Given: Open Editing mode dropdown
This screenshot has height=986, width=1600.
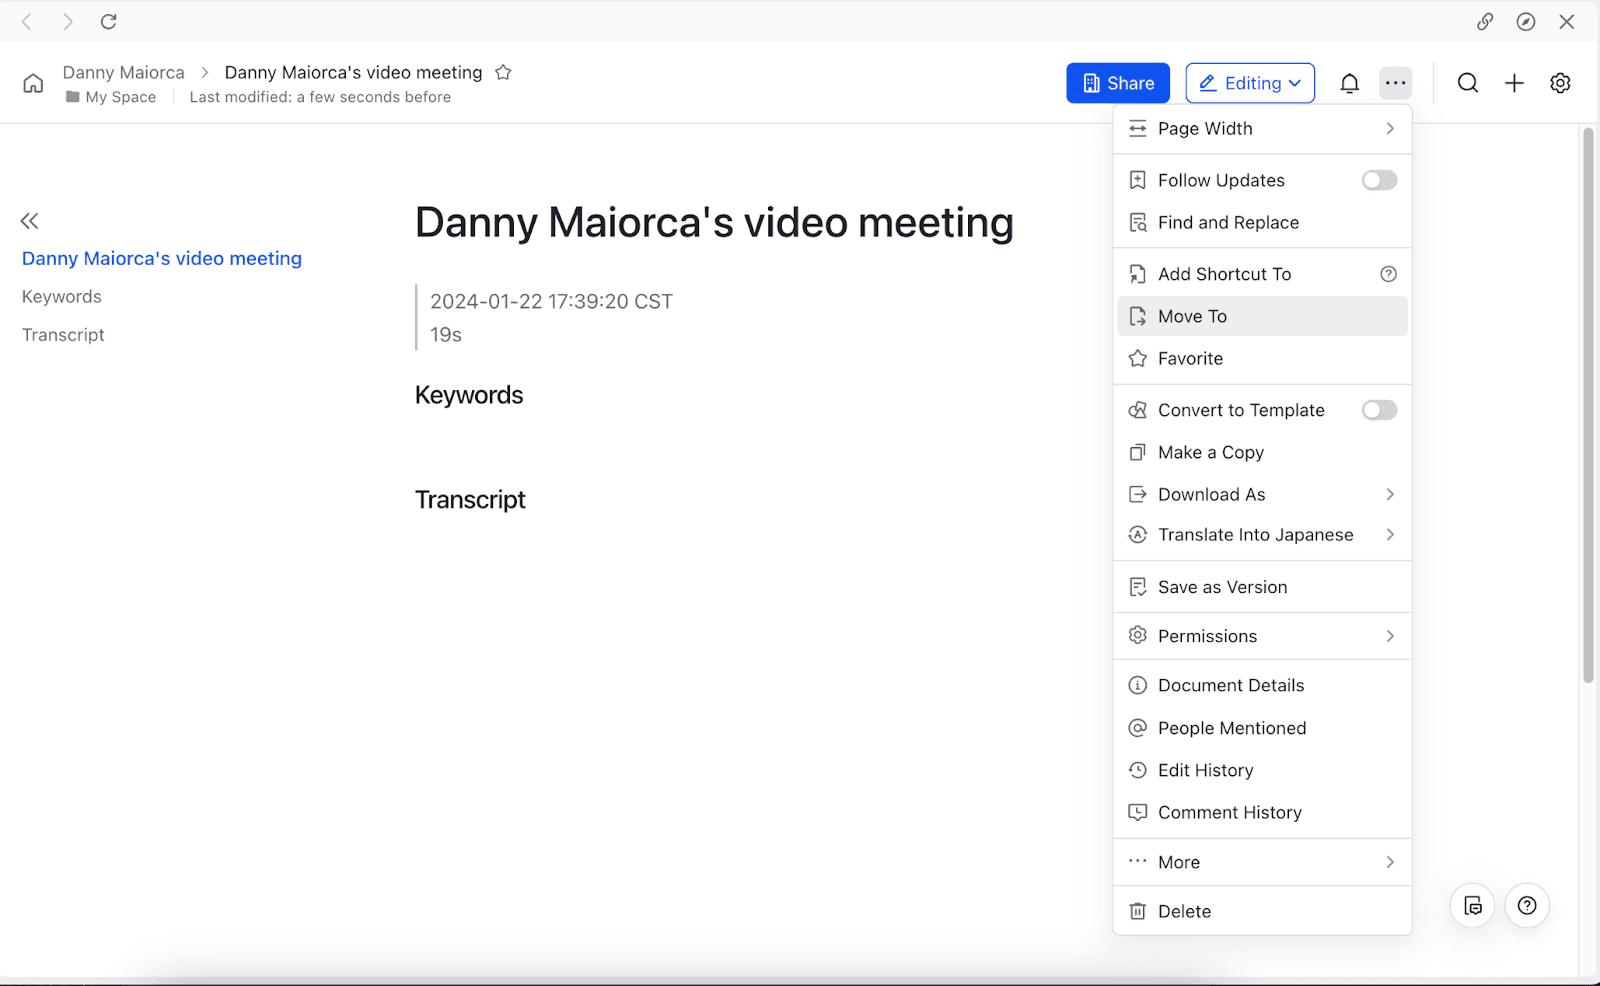Looking at the screenshot, I should [1250, 83].
